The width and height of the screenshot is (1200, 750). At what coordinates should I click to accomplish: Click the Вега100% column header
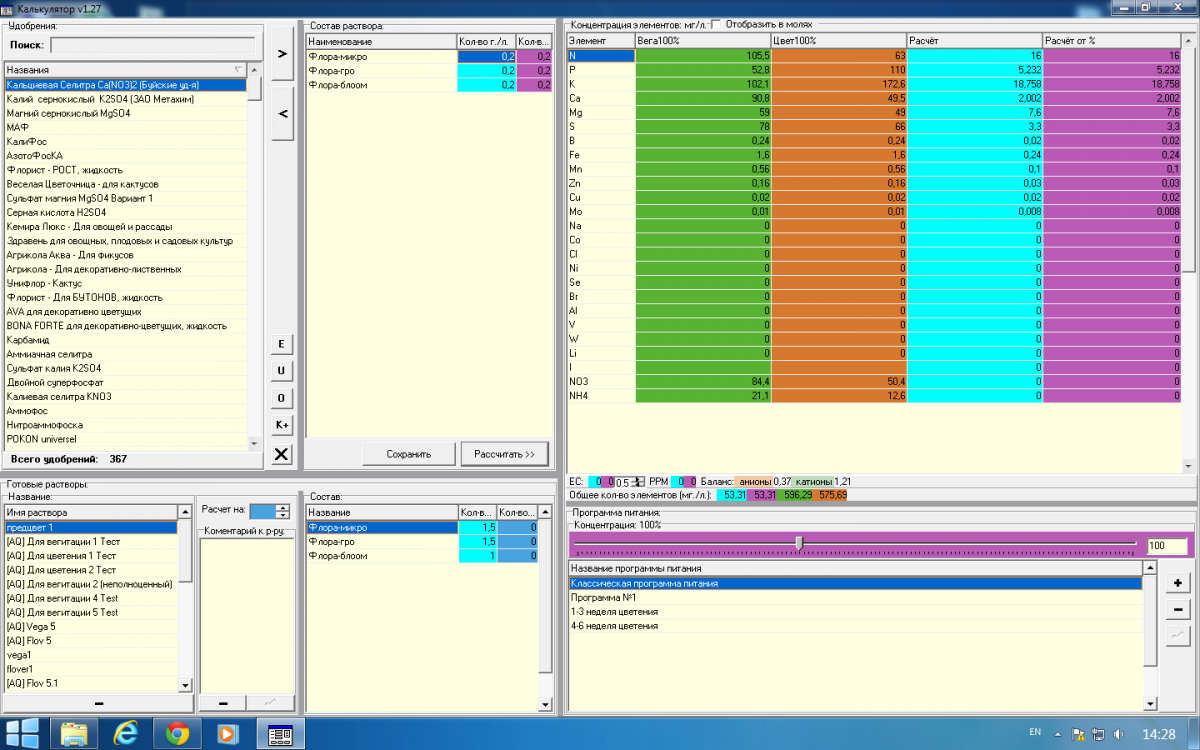click(703, 41)
